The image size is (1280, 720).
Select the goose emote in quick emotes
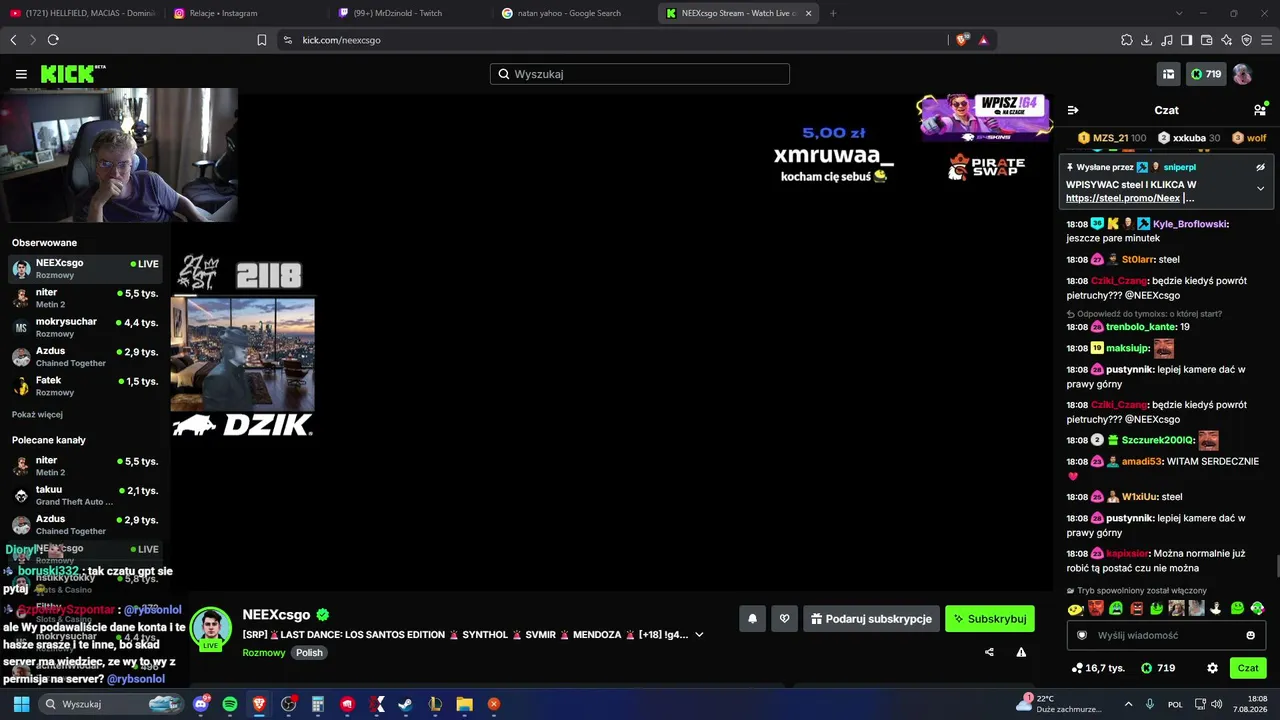point(1216,608)
